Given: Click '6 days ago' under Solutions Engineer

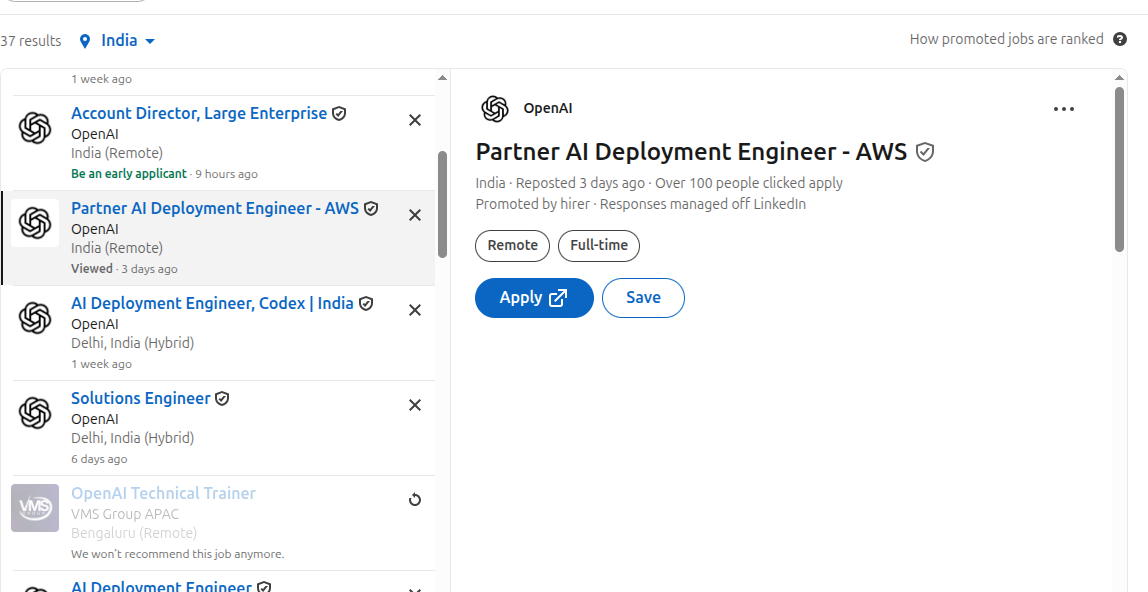Looking at the screenshot, I should click(99, 460).
